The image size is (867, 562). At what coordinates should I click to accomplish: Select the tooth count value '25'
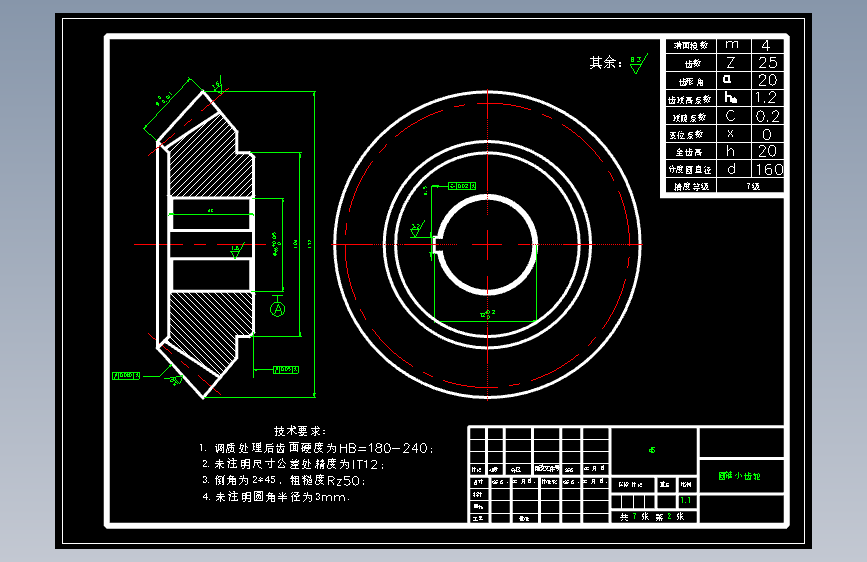(767, 63)
